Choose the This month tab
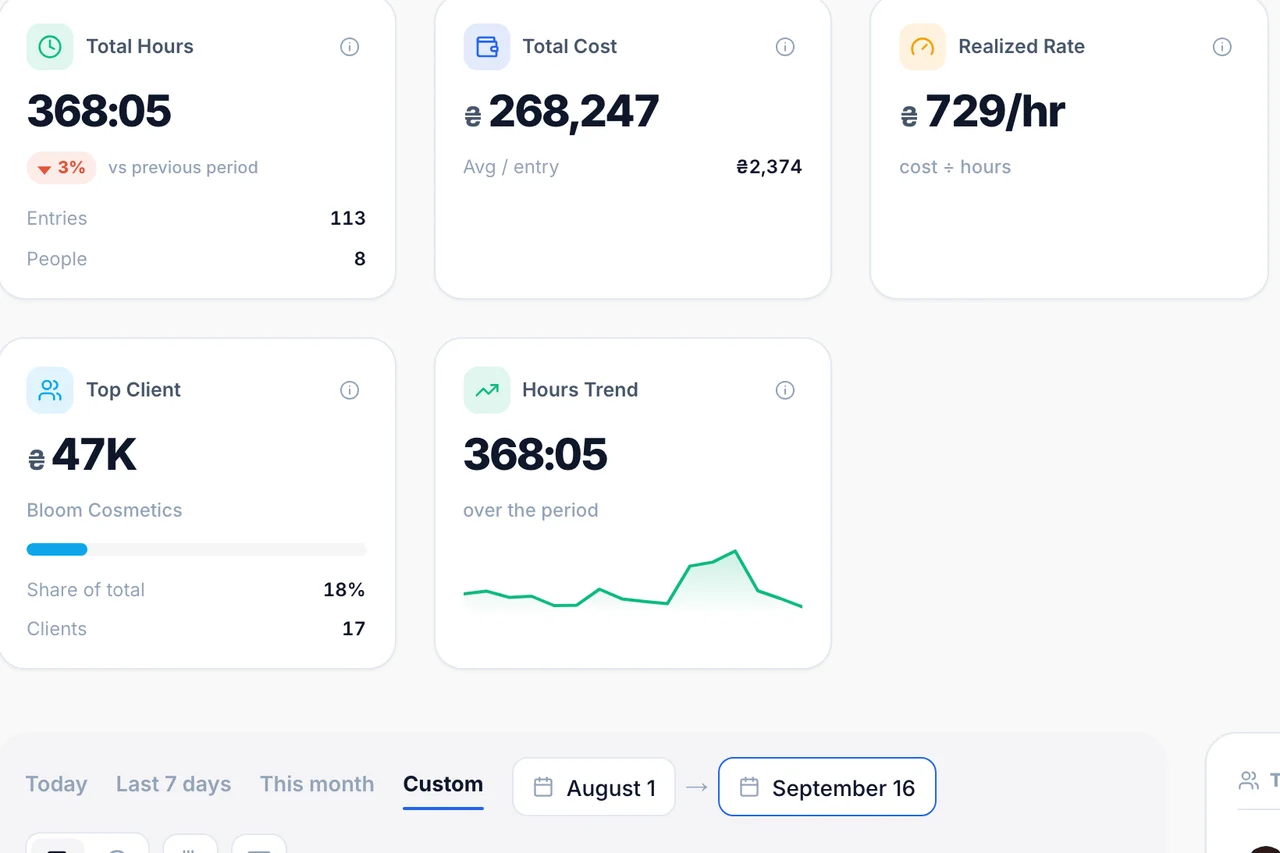 [x=317, y=784]
